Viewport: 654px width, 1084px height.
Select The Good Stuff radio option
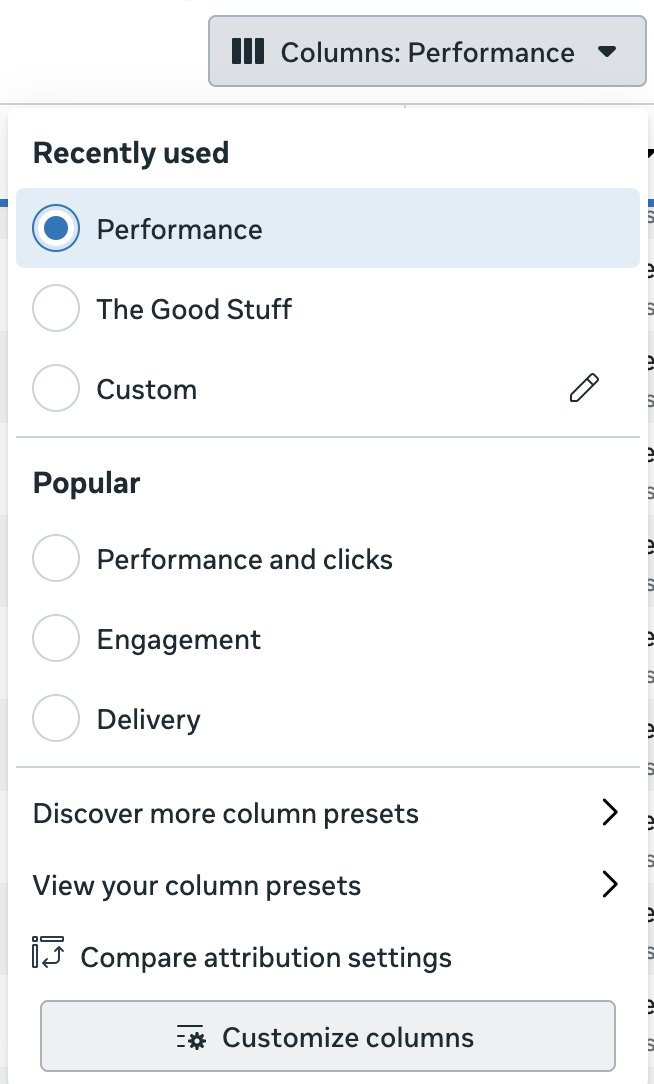click(x=56, y=308)
